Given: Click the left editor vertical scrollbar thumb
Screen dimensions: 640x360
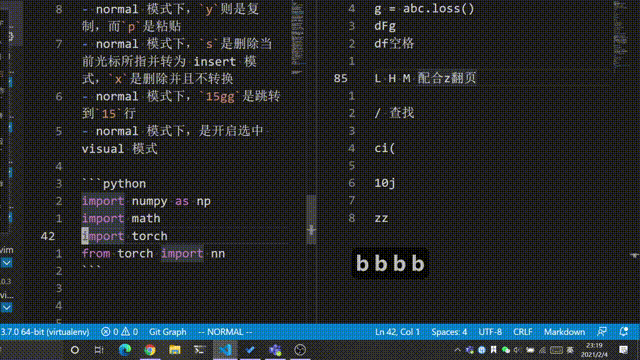Looking at the screenshot, I should coord(311,219).
